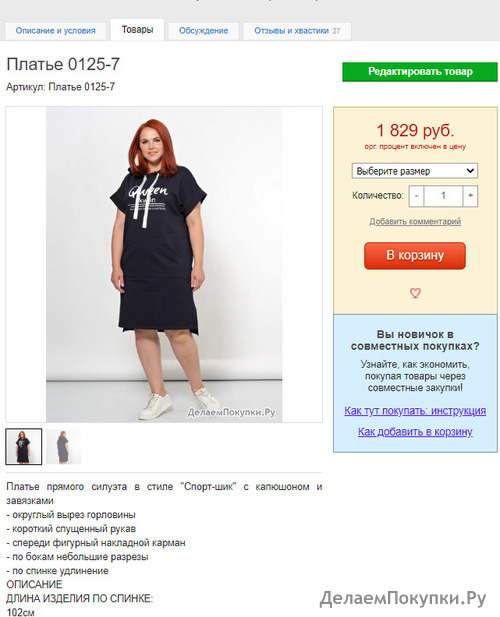Open the 'Описание и условия' tab

point(55,31)
